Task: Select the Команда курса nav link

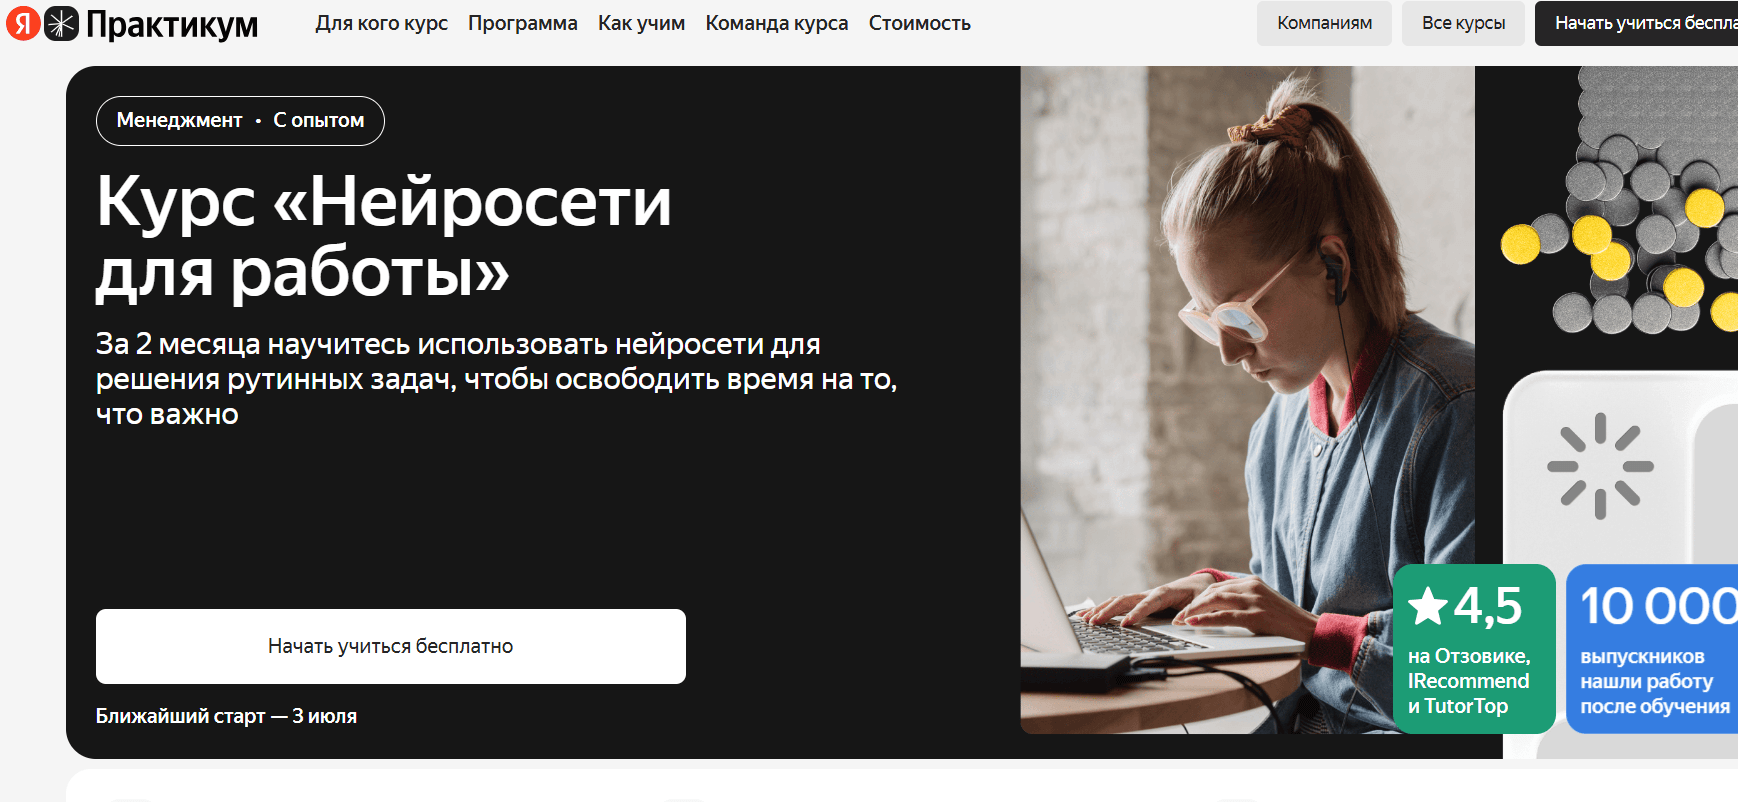Action: [776, 23]
